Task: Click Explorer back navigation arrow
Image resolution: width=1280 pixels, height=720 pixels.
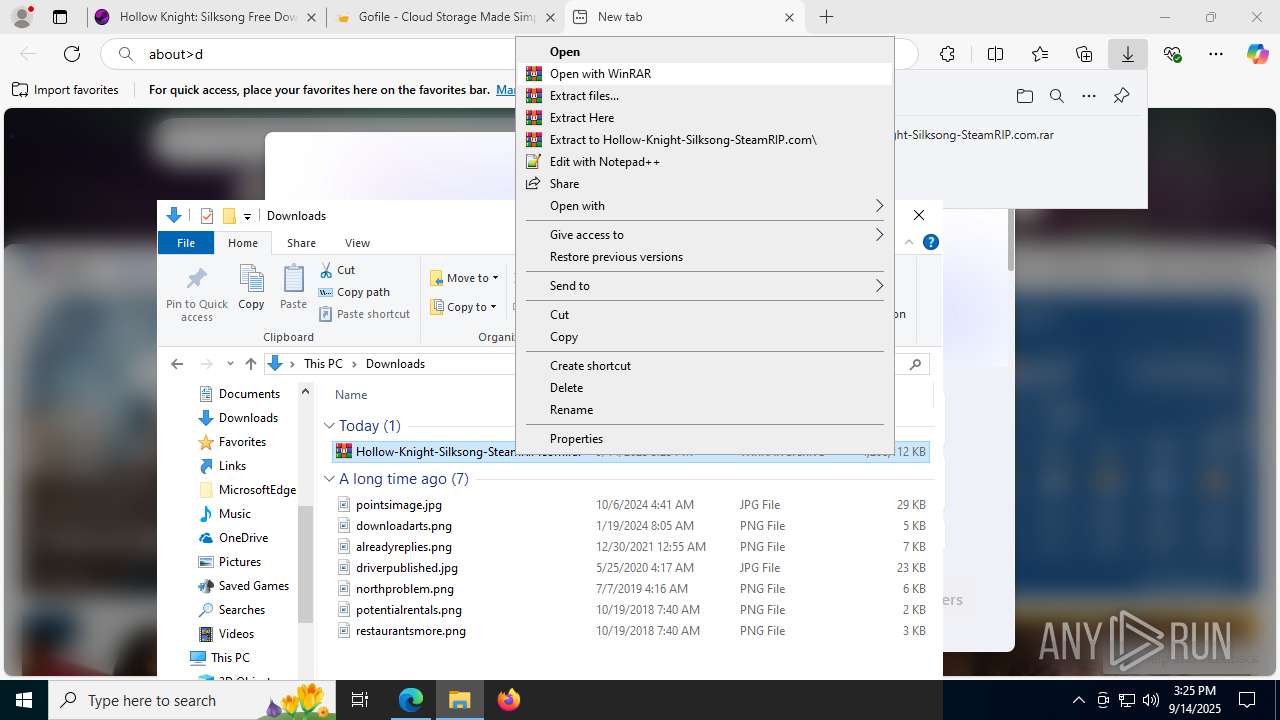Action: [177, 364]
